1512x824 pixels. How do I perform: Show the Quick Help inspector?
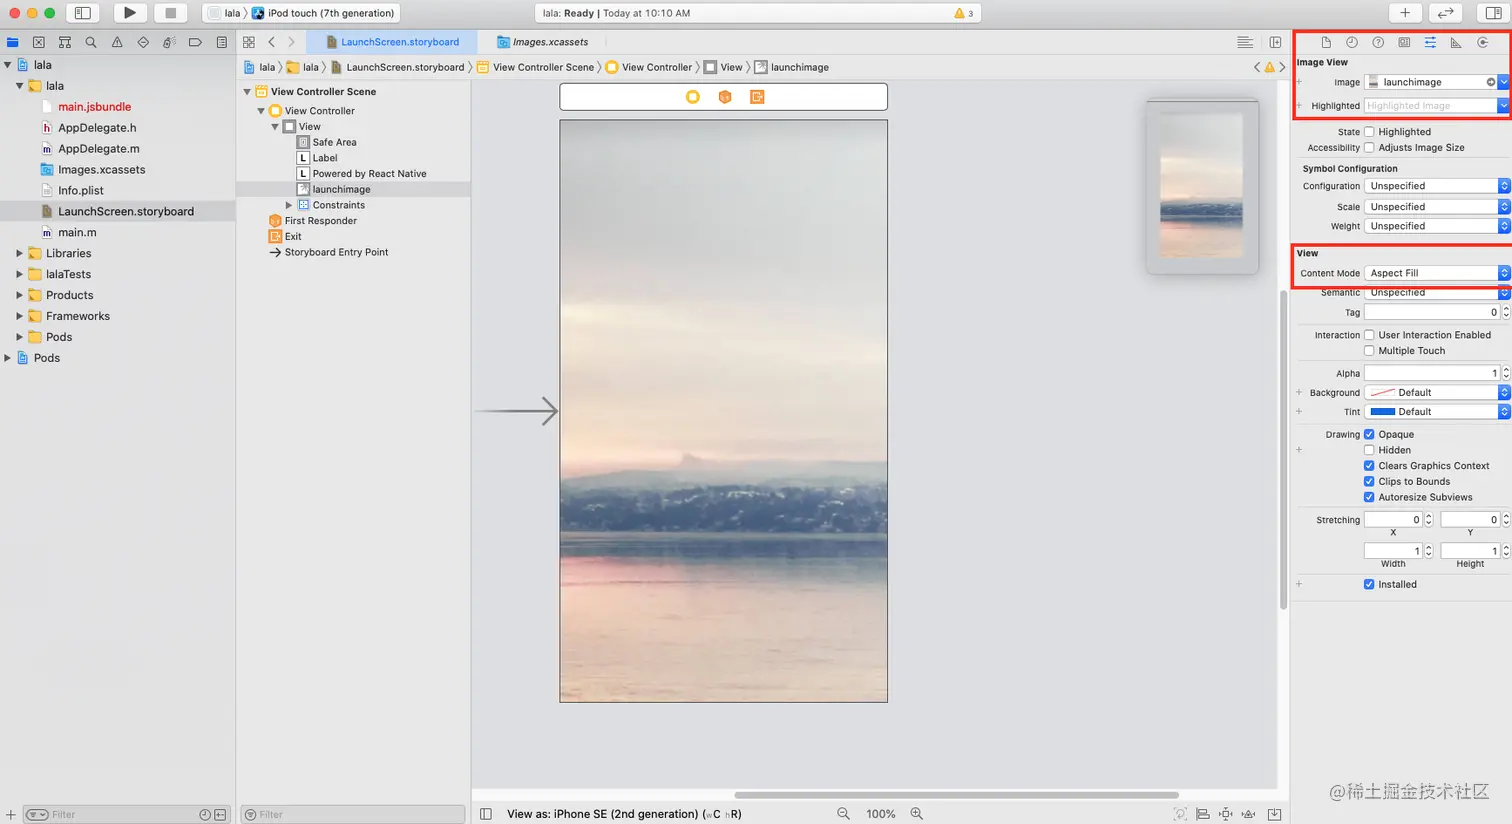point(1378,42)
